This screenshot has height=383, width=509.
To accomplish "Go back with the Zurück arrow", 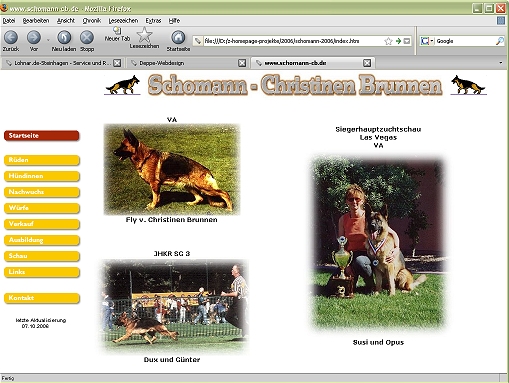I will 11,38.
